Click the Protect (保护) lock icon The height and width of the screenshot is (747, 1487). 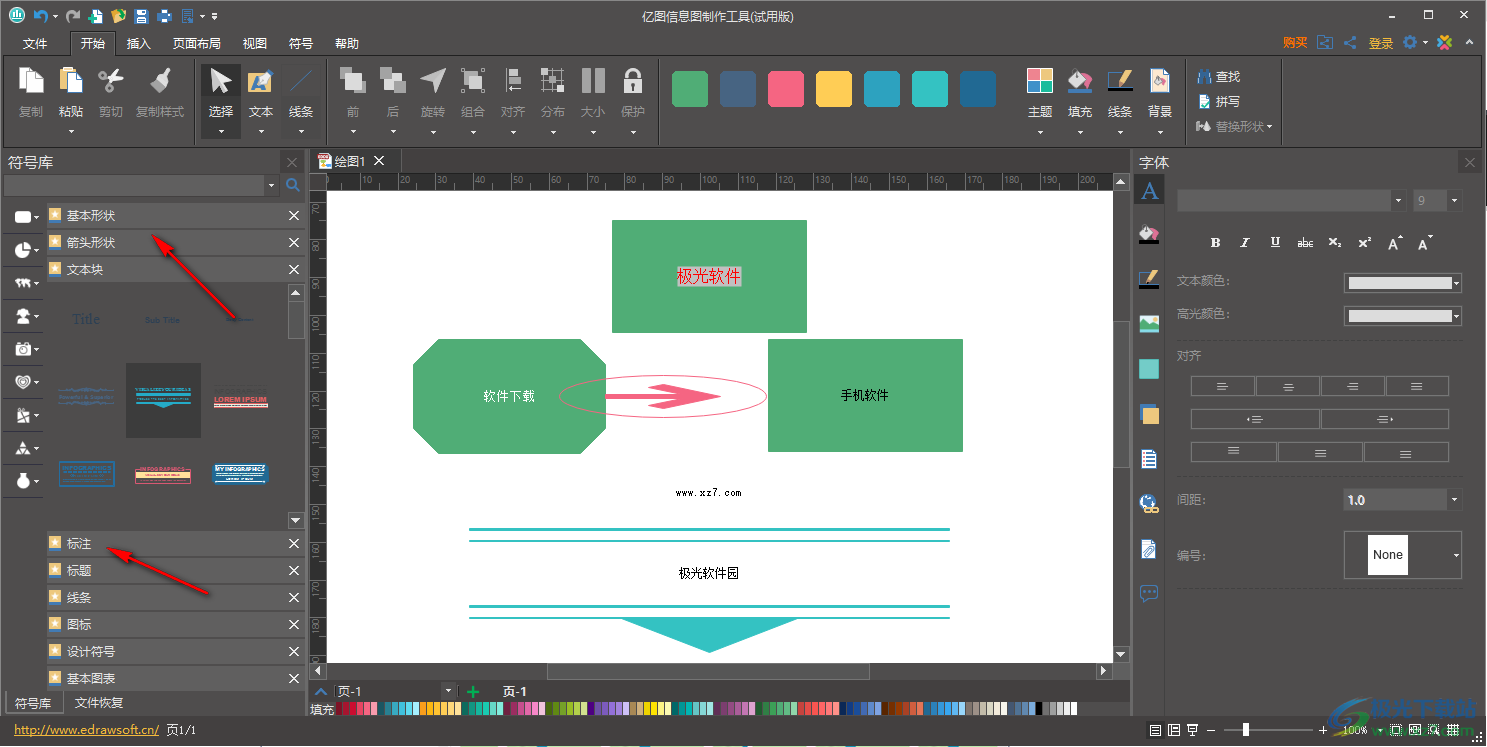(632, 81)
